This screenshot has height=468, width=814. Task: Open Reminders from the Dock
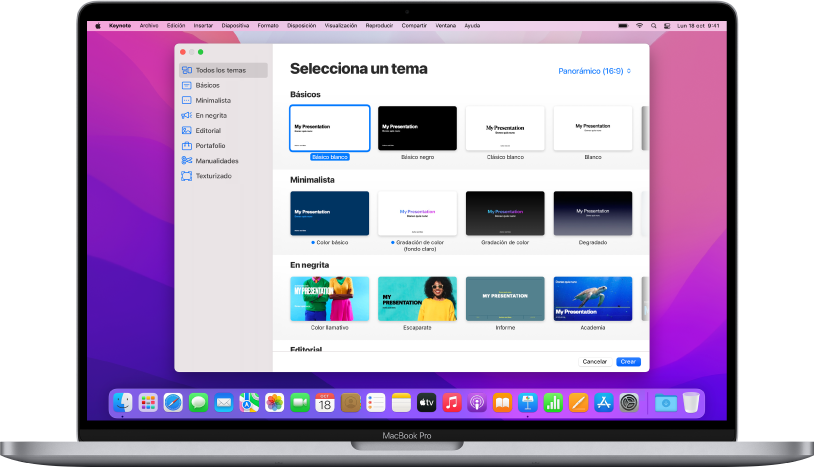coord(375,402)
